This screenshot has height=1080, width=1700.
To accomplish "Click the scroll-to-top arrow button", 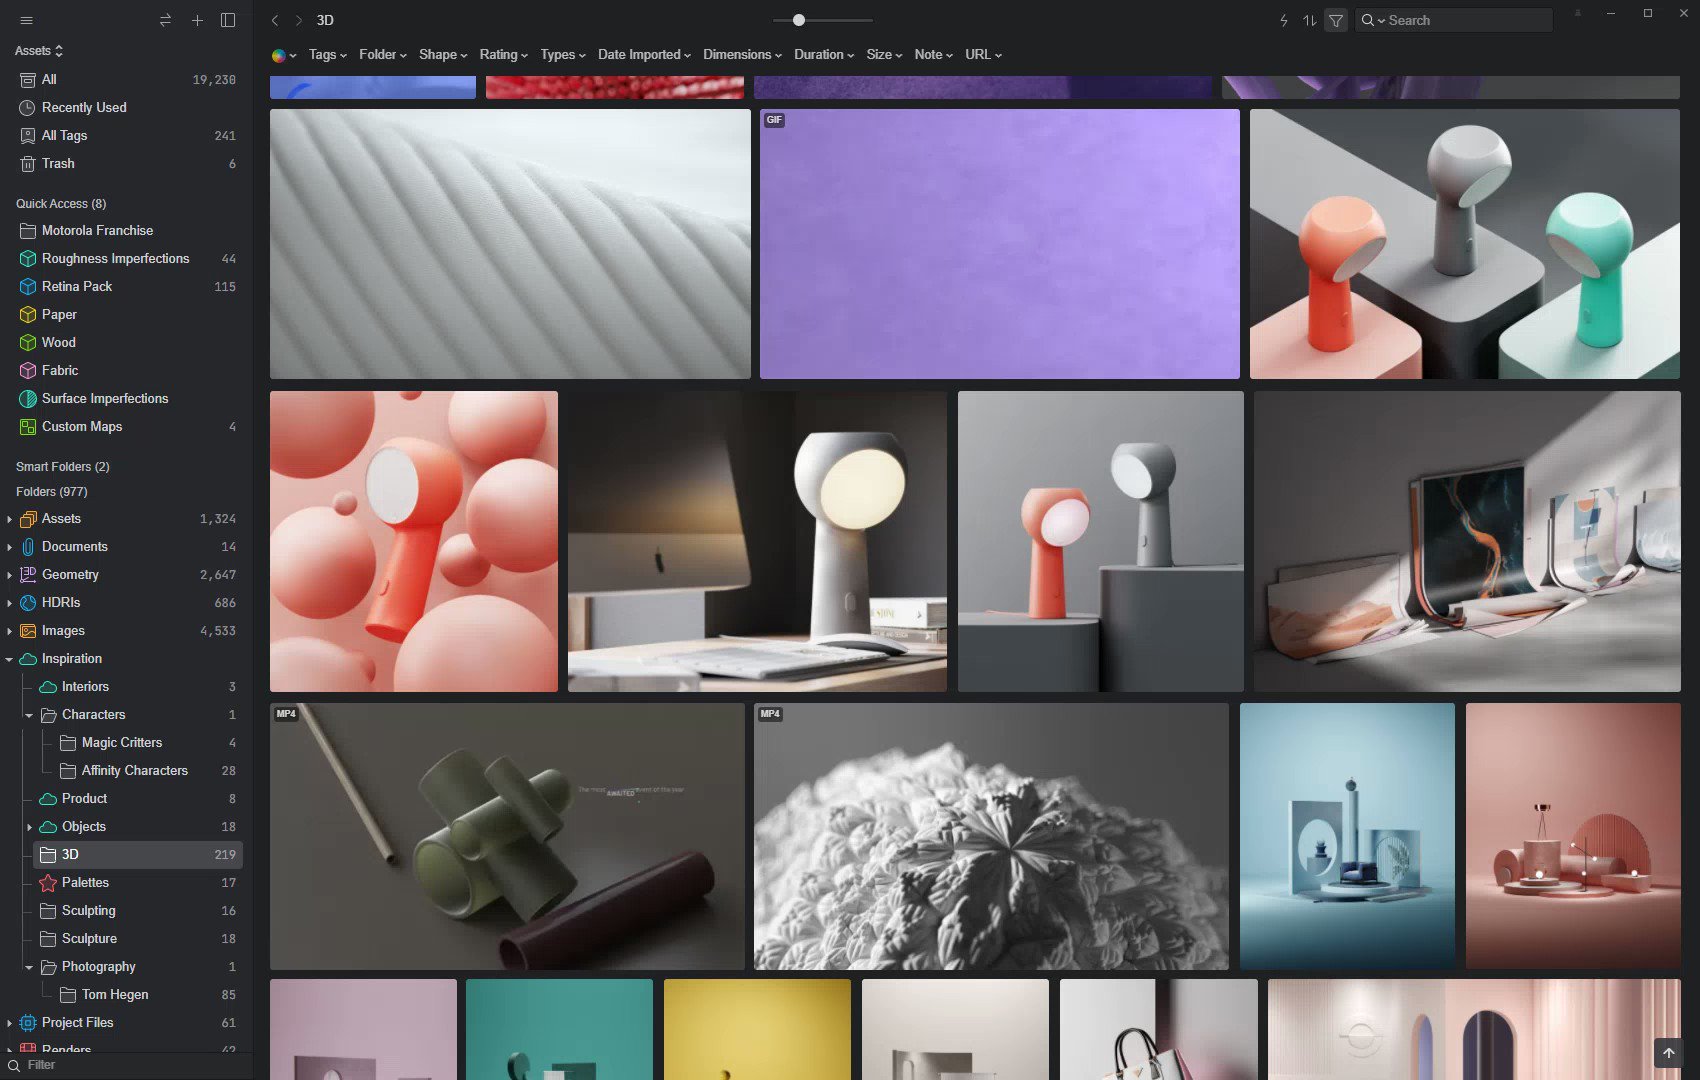I will tap(1668, 1052).
